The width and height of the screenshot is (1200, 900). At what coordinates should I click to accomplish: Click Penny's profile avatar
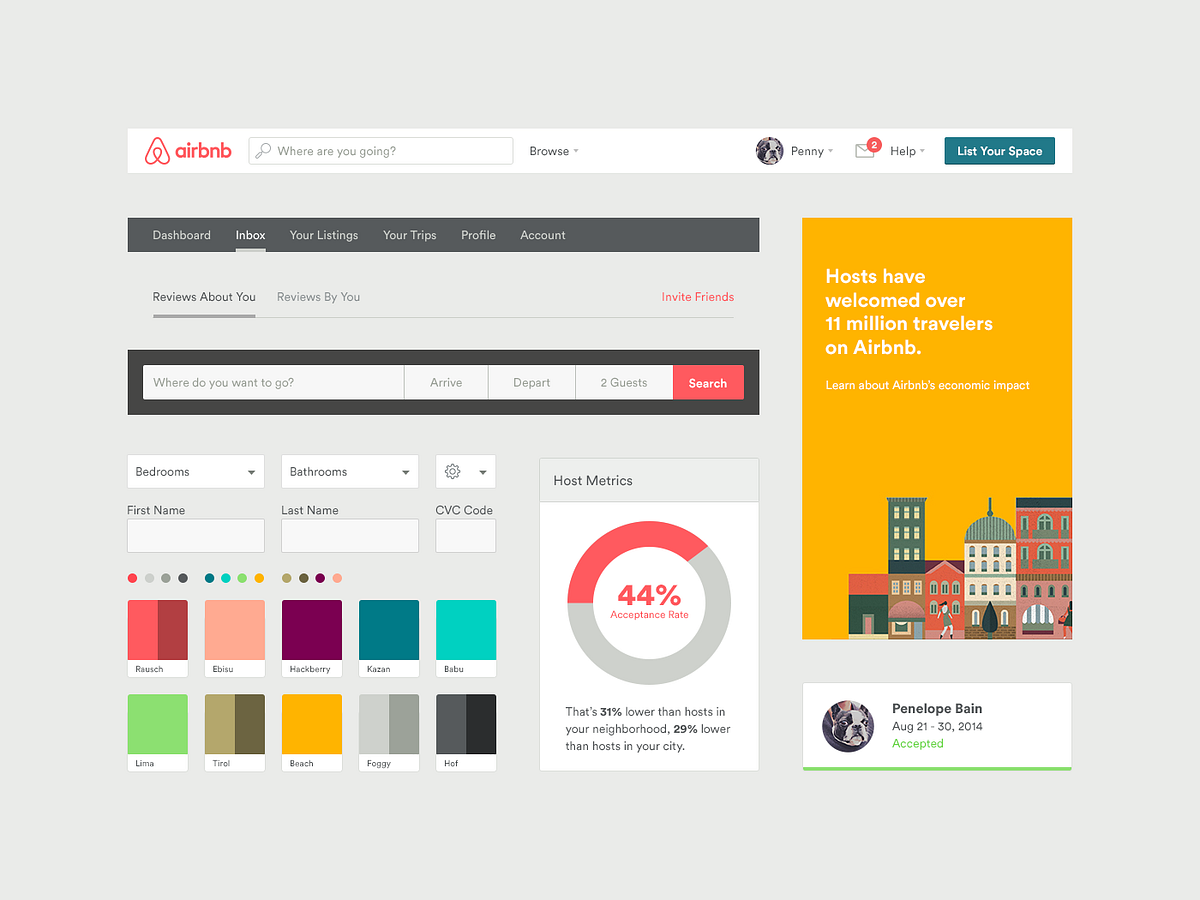[x=770, y=150]
